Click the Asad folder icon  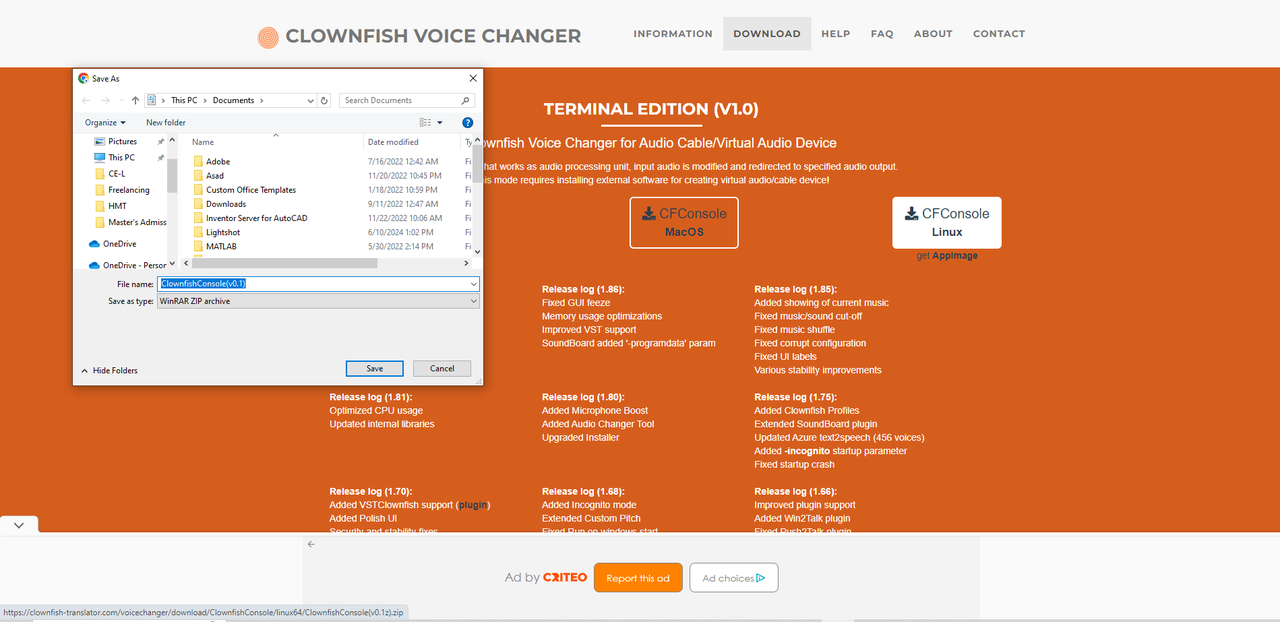(198, 175)
